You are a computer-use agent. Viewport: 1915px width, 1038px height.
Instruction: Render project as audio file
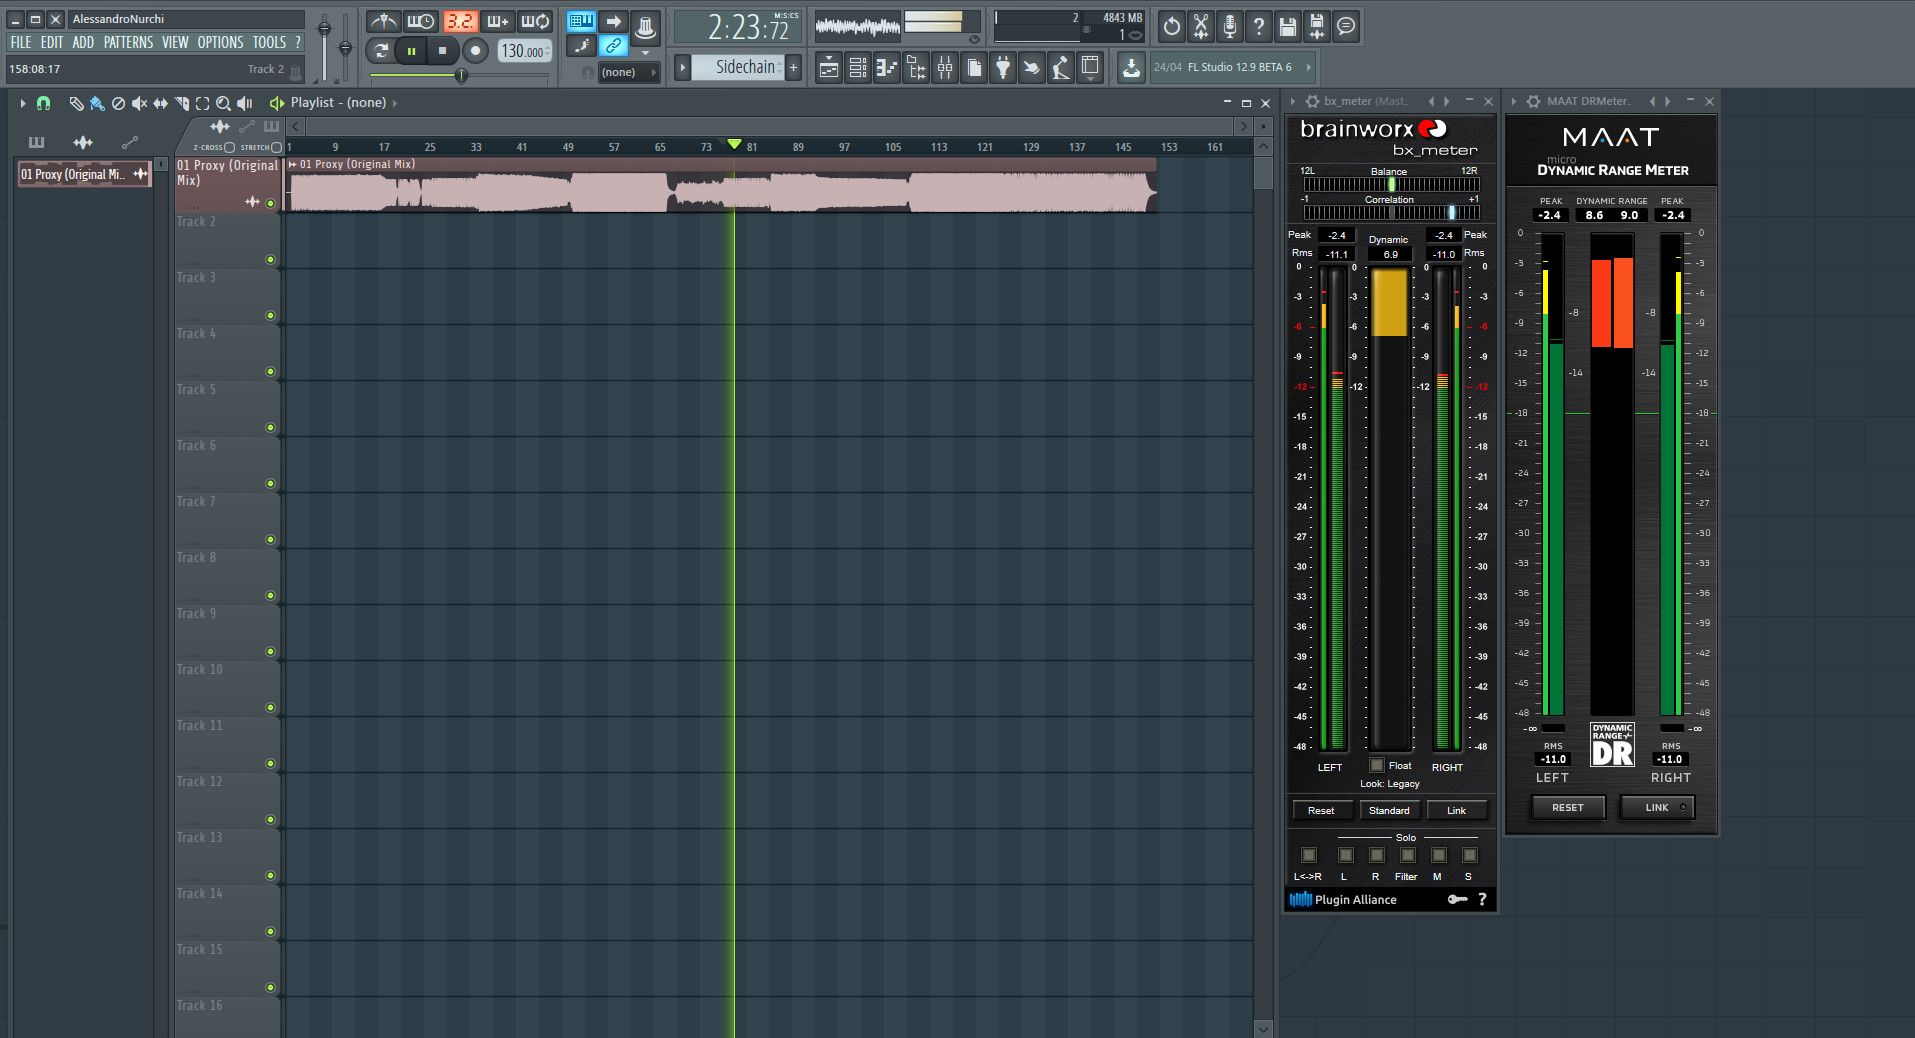click(1317, 26)
